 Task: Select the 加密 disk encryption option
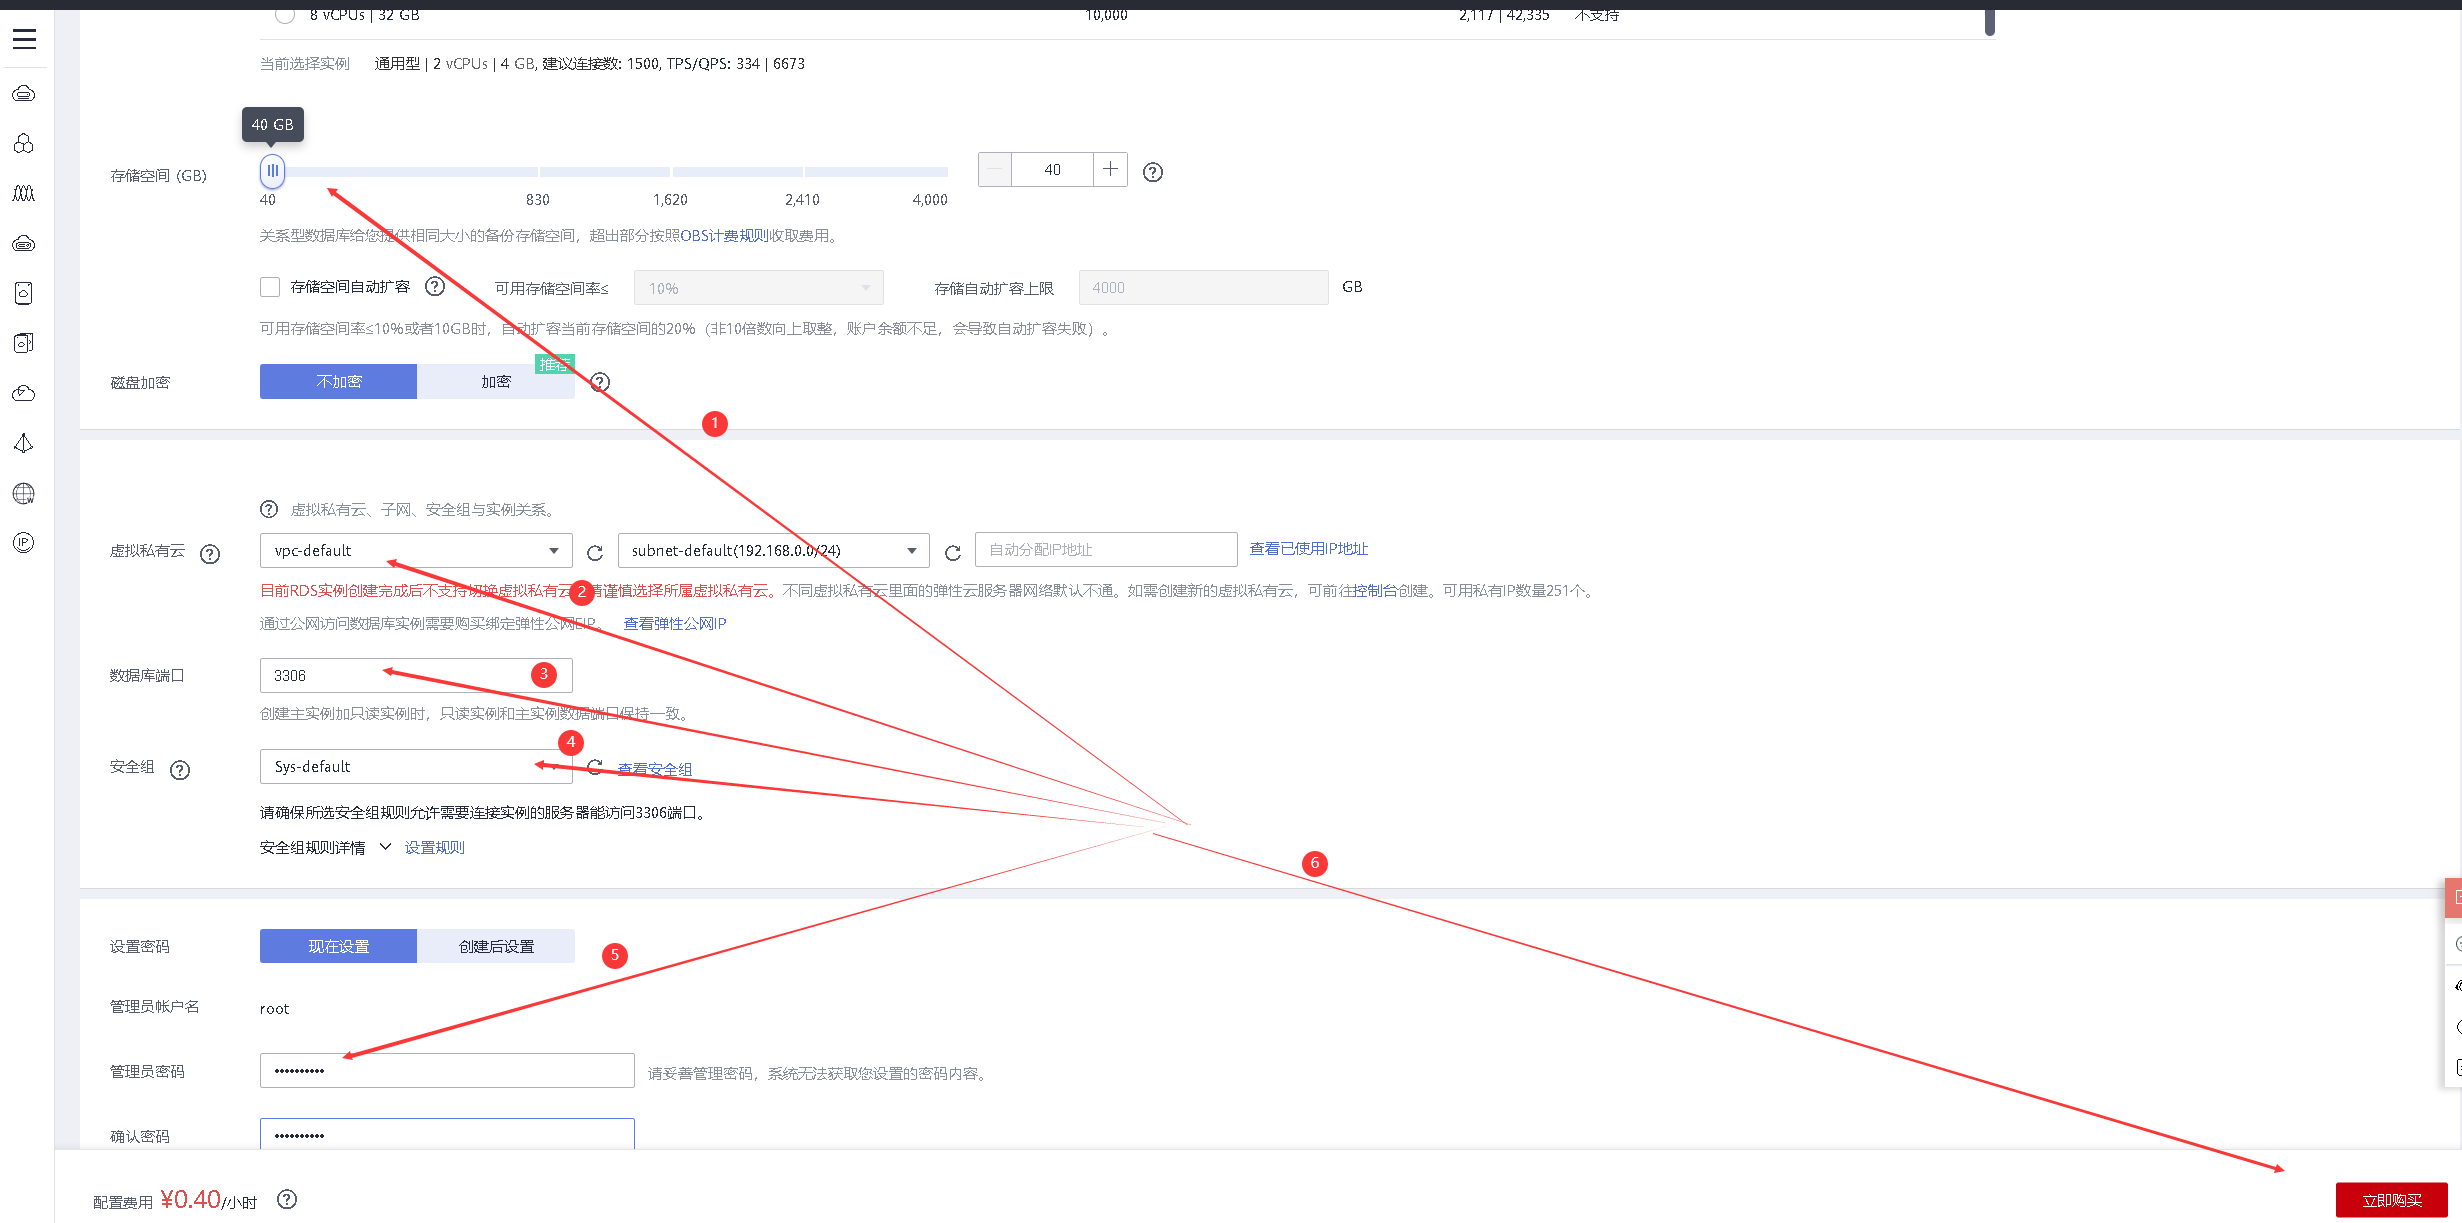tap(496, 382)
